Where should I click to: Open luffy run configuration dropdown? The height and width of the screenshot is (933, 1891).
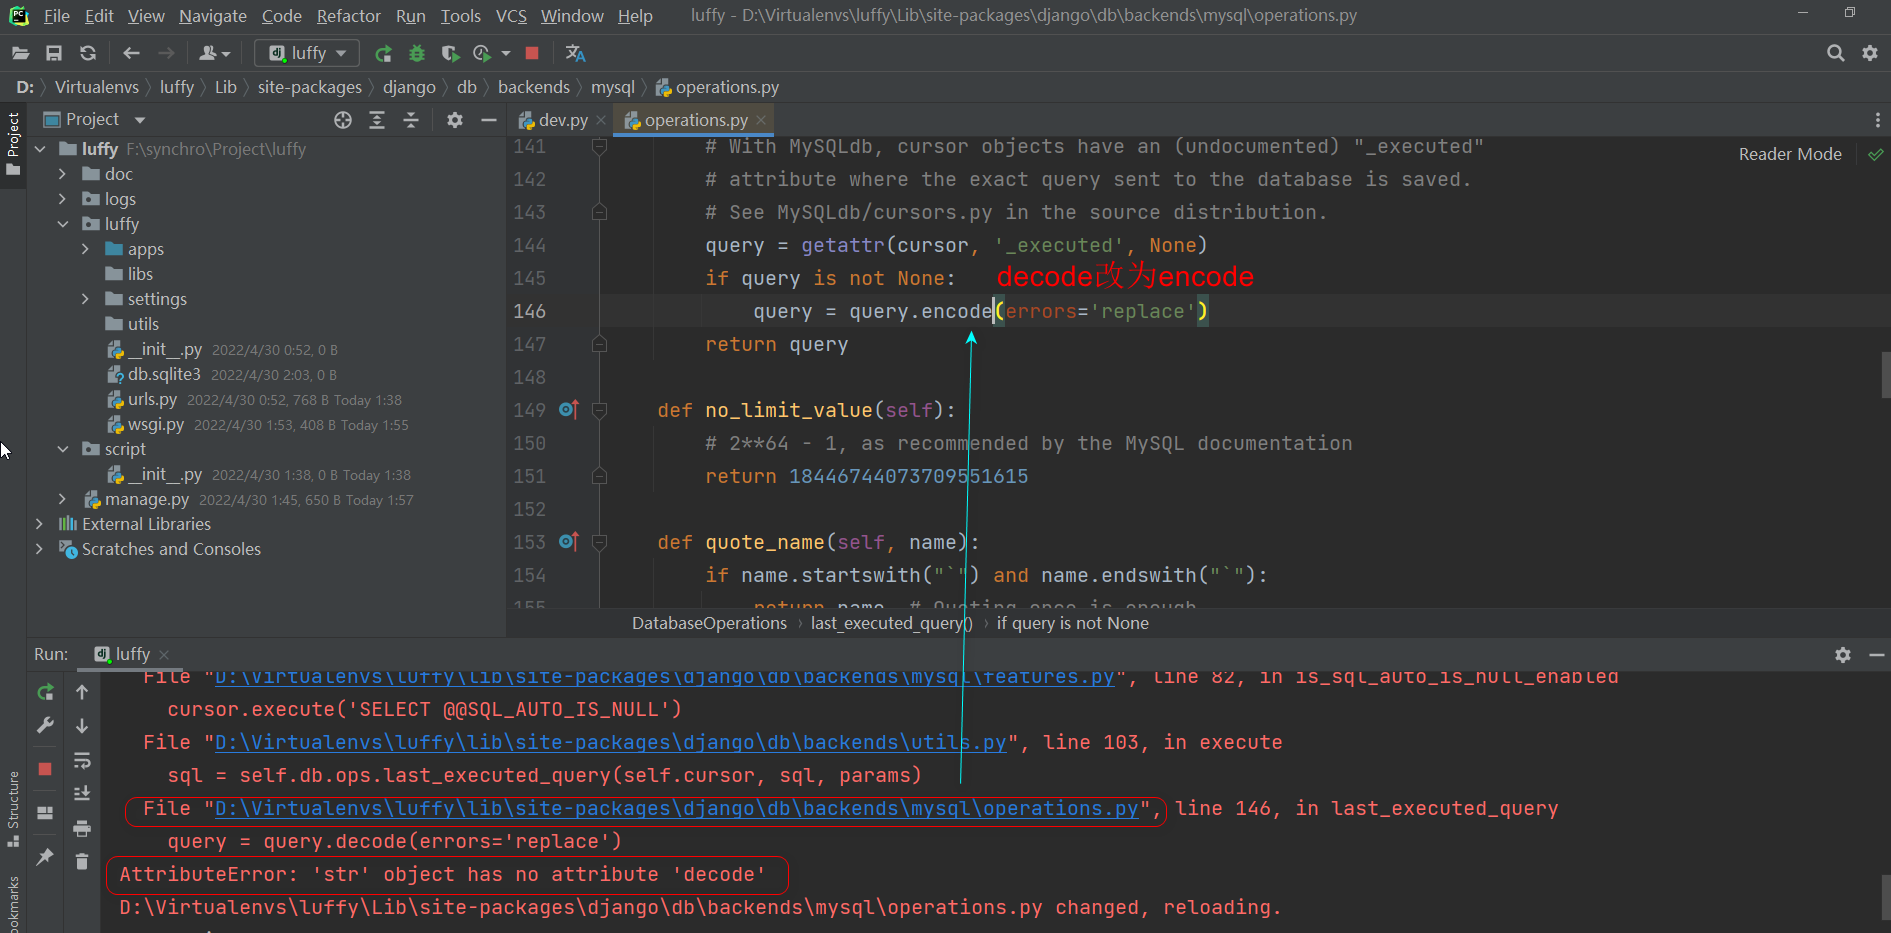point(307,53)
